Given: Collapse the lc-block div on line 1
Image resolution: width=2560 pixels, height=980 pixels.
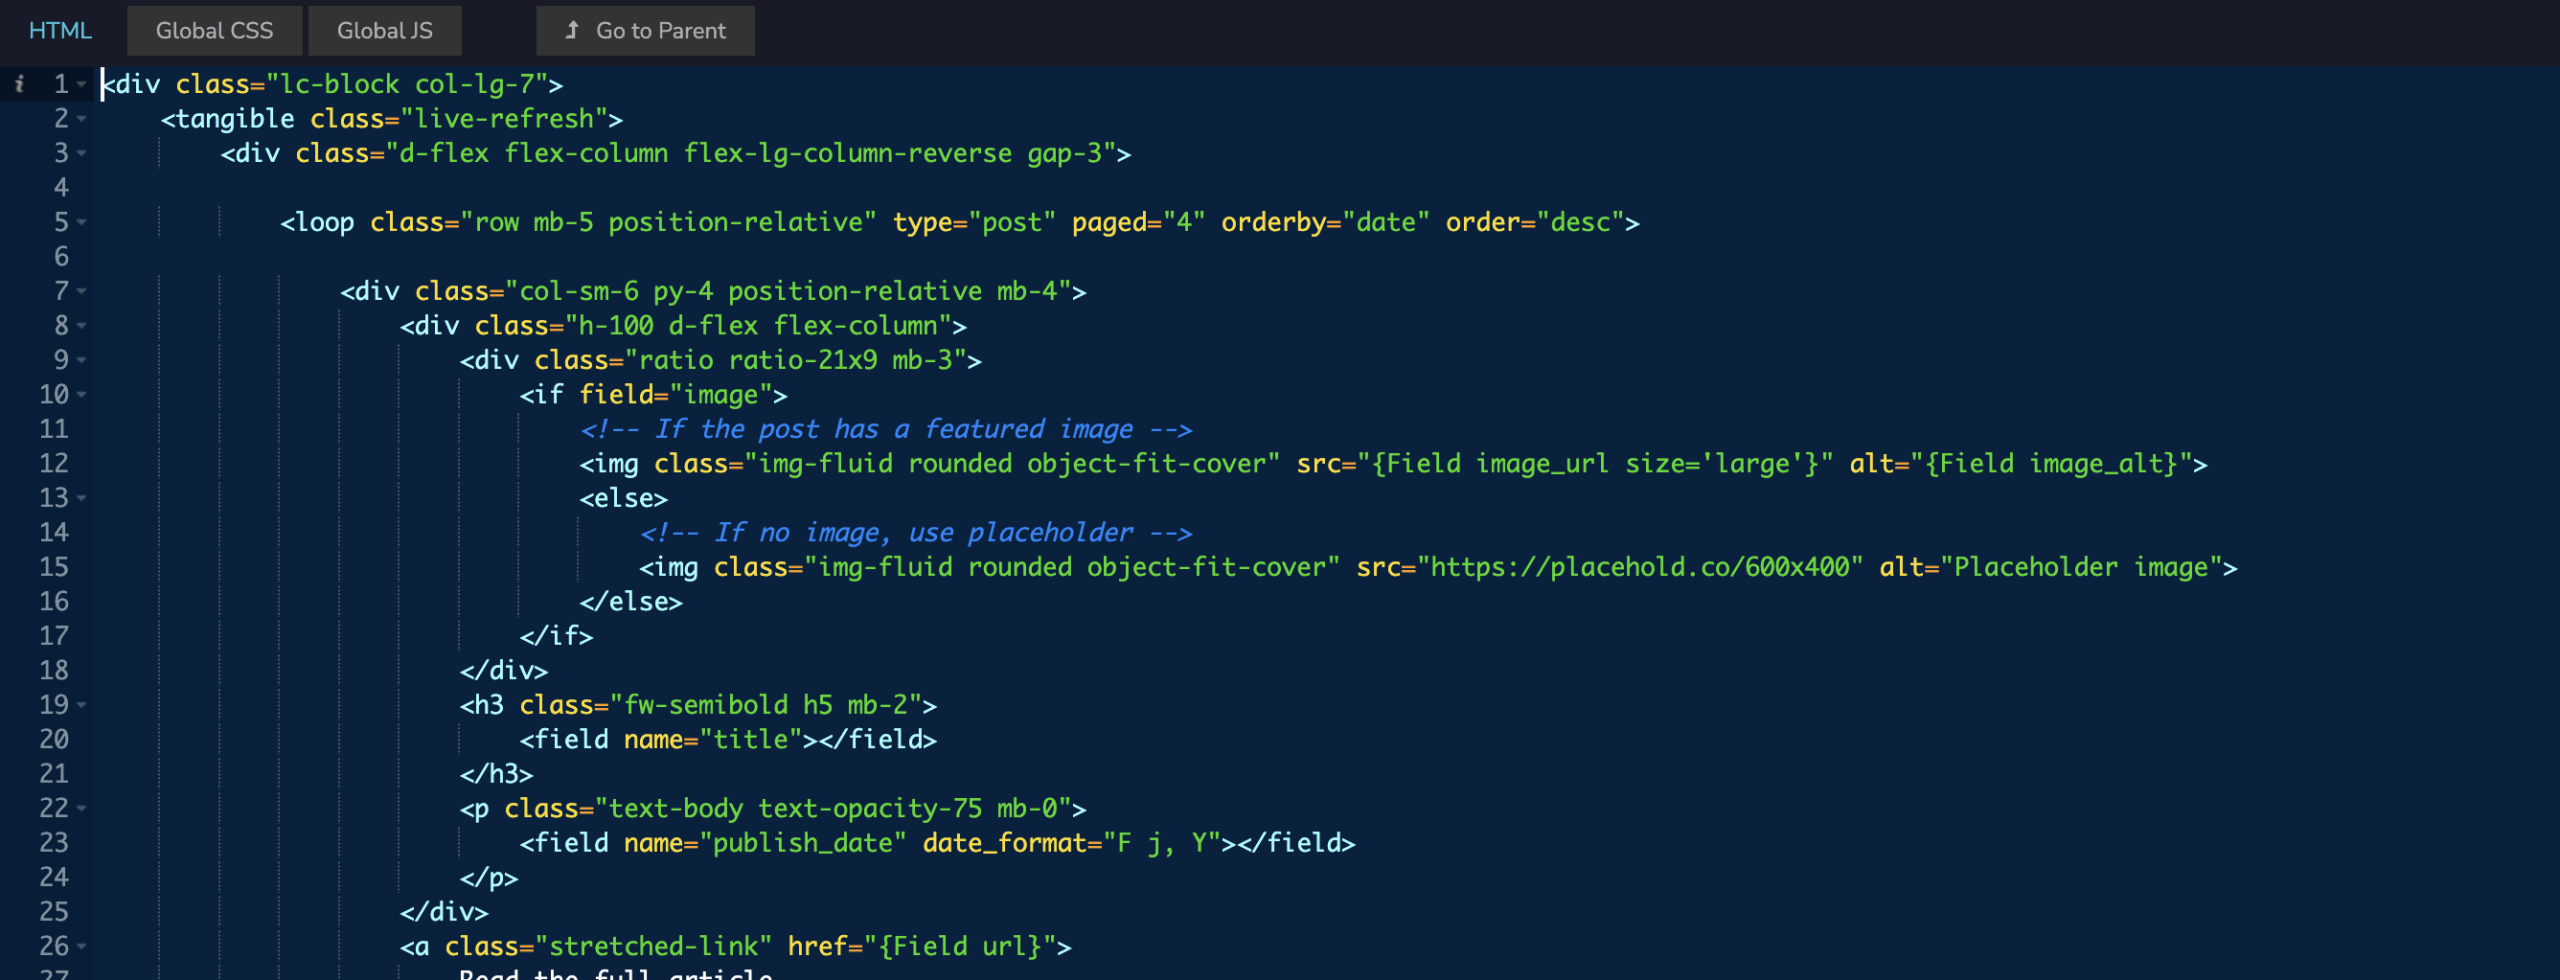Looking at the screenshot, I should (x=82, y=85).
